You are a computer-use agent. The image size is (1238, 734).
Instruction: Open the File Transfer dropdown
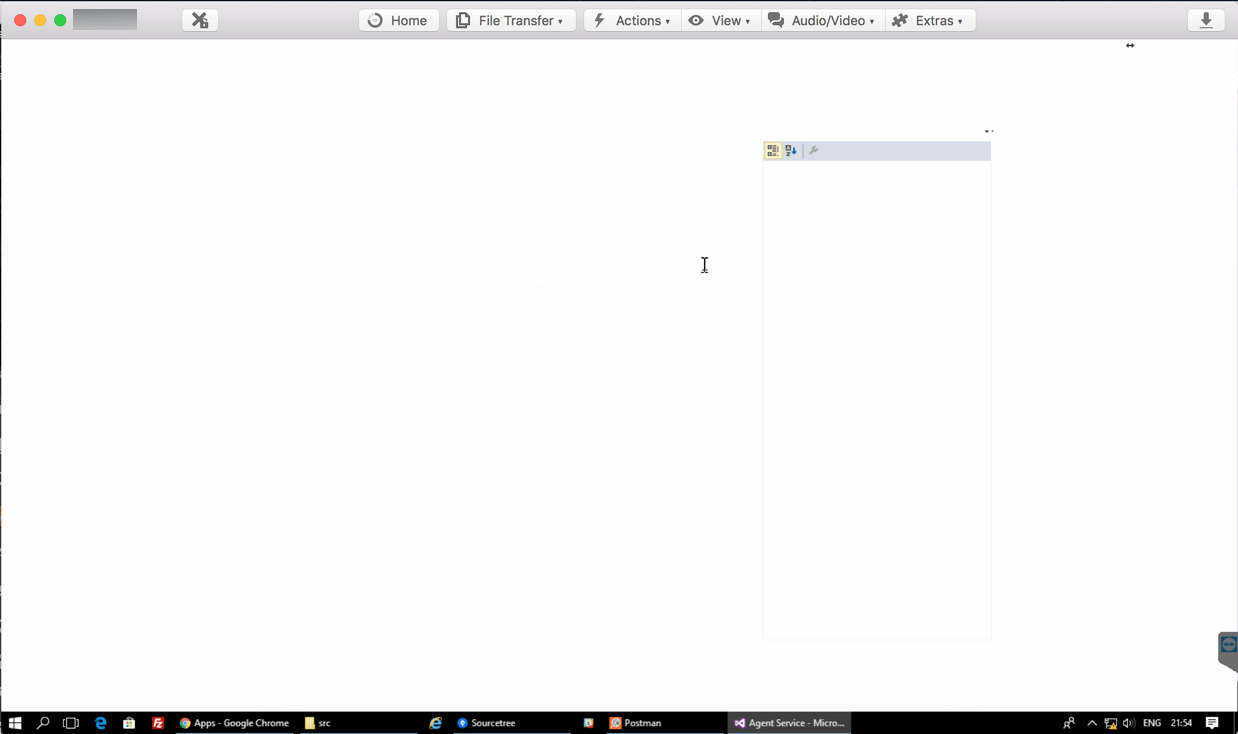tap(511, 20)
